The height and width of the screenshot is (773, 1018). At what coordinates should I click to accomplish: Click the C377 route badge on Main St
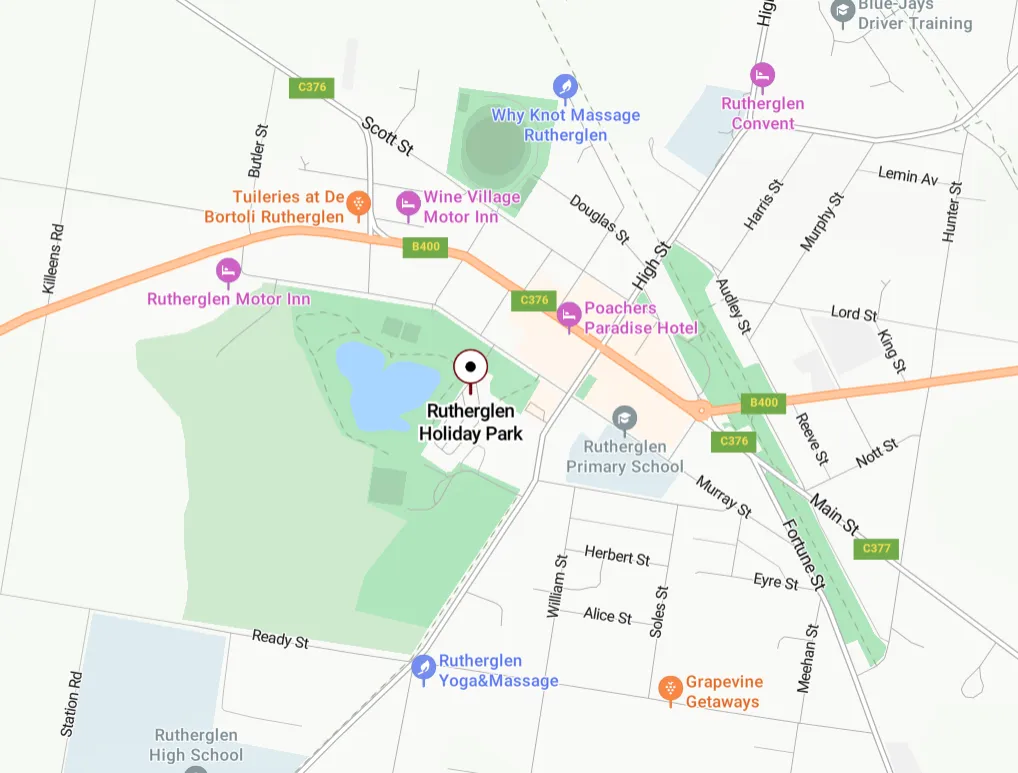coord(876,548)
